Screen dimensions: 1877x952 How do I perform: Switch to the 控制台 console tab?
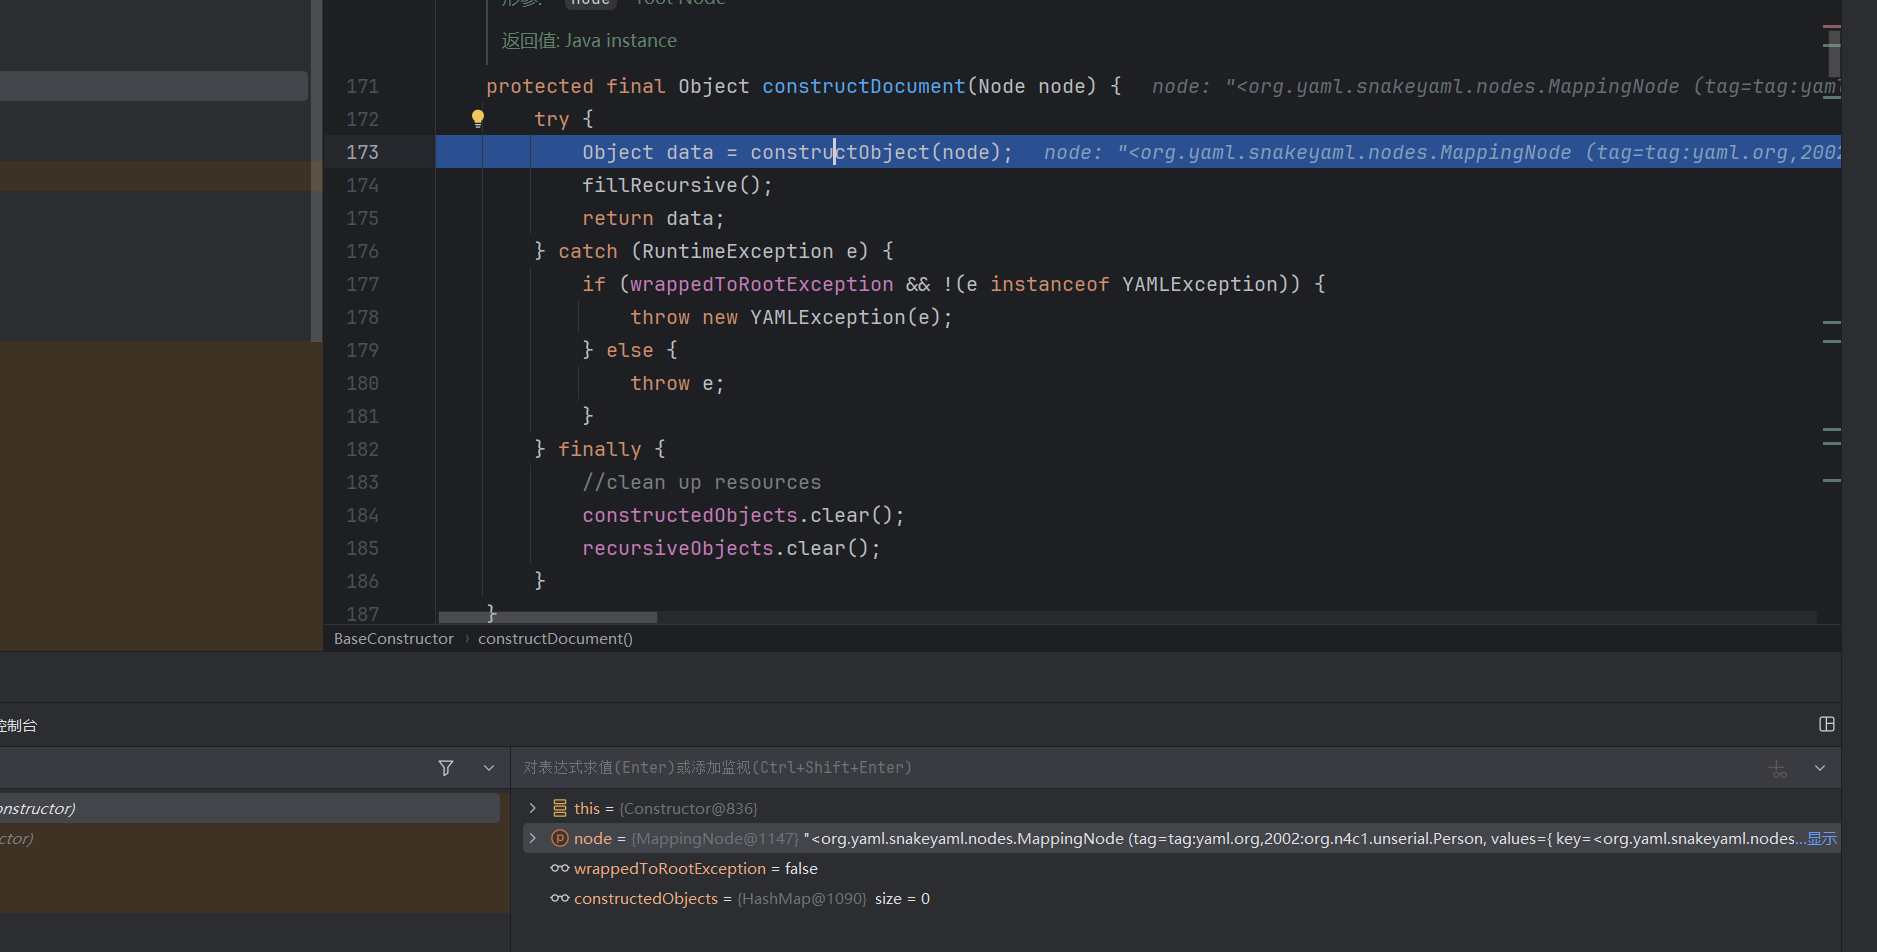click(x=18, y=725)
